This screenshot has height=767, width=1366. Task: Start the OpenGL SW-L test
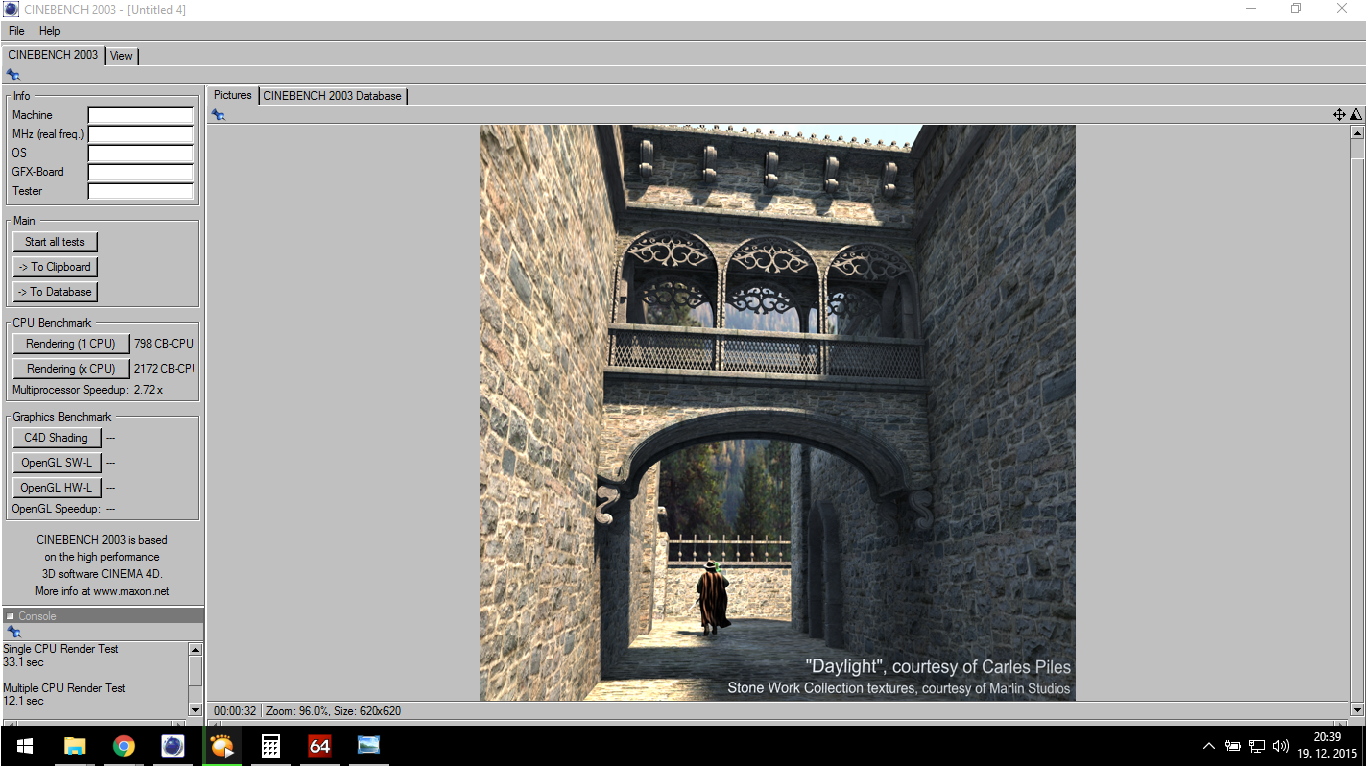(x=56, y=463)
